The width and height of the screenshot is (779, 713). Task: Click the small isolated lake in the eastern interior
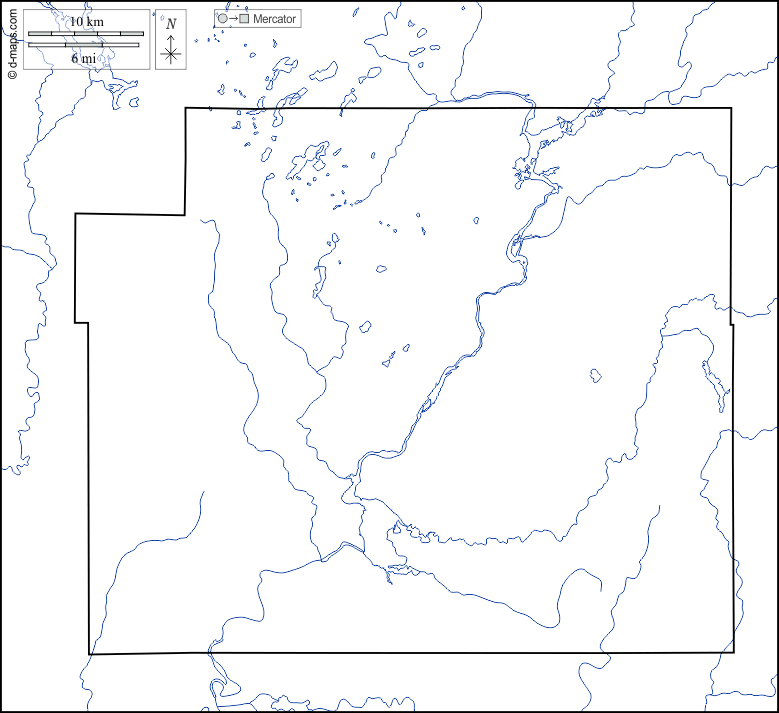(x=595, y=376)
